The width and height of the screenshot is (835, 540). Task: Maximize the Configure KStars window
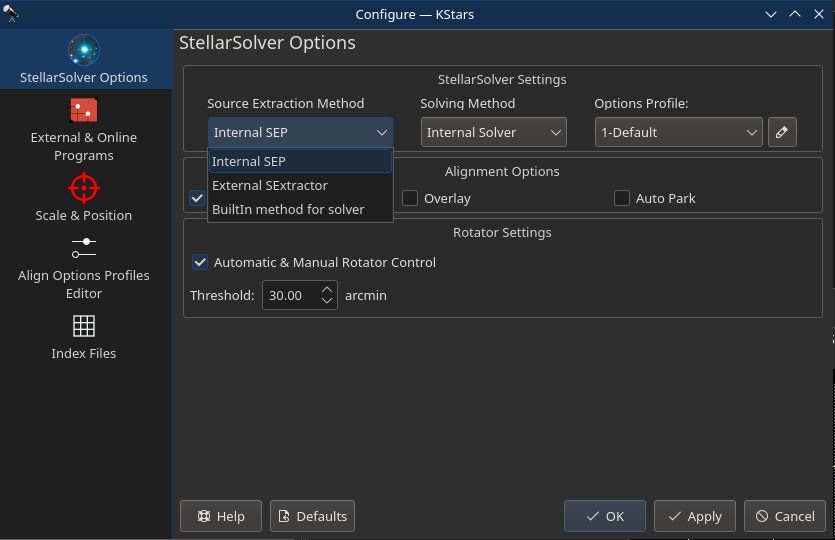tap(795, 14)
